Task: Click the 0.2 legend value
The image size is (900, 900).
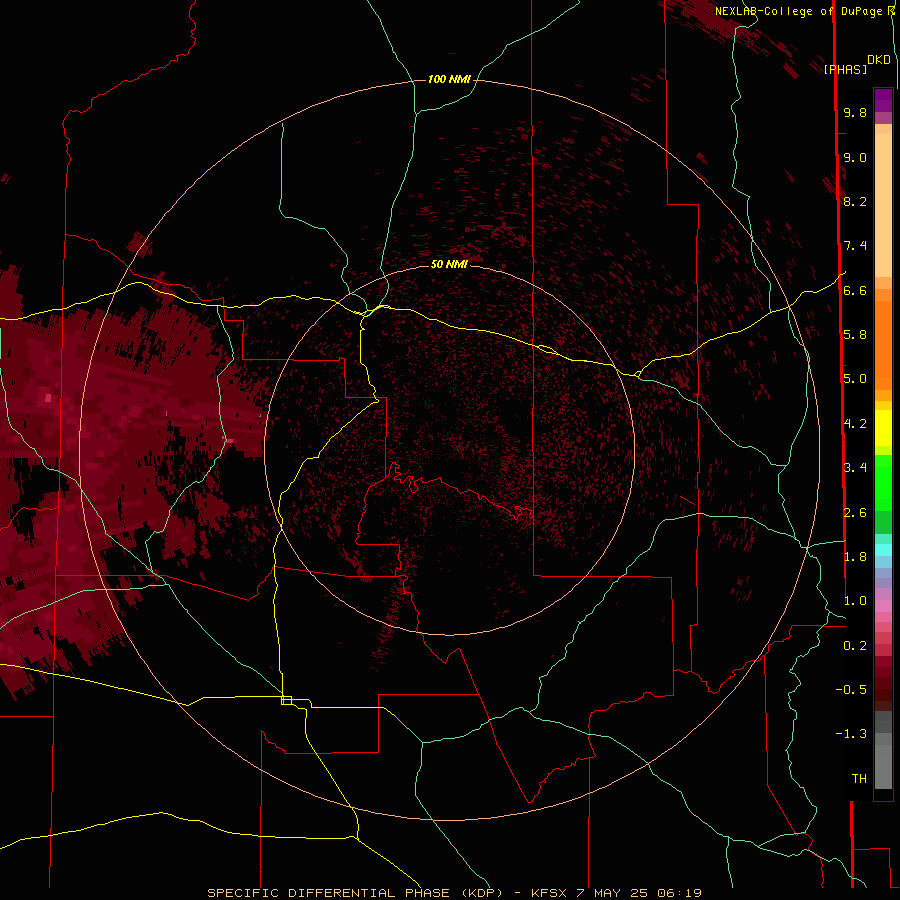Action: [855, 646]
